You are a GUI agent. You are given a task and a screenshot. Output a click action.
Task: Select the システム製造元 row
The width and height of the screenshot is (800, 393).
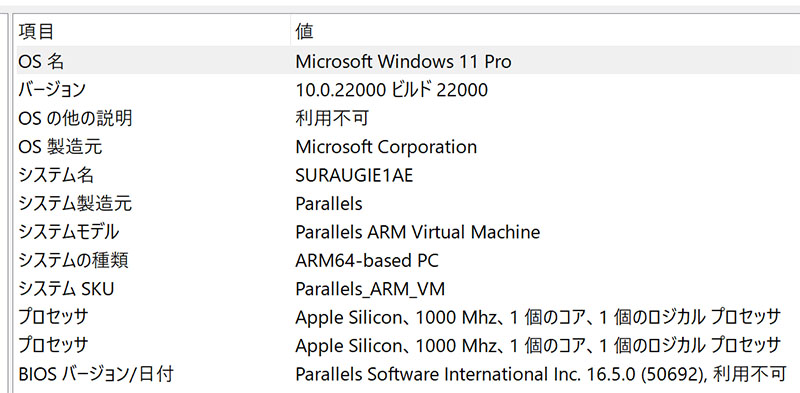(x=408, y=204)
